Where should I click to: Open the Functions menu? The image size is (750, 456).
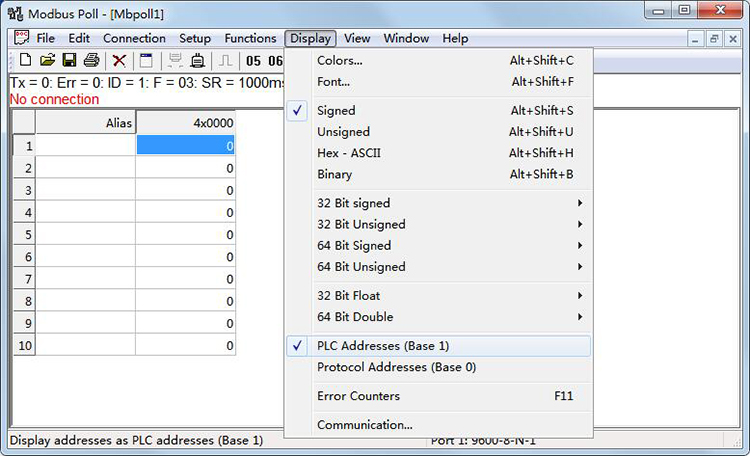250,38
